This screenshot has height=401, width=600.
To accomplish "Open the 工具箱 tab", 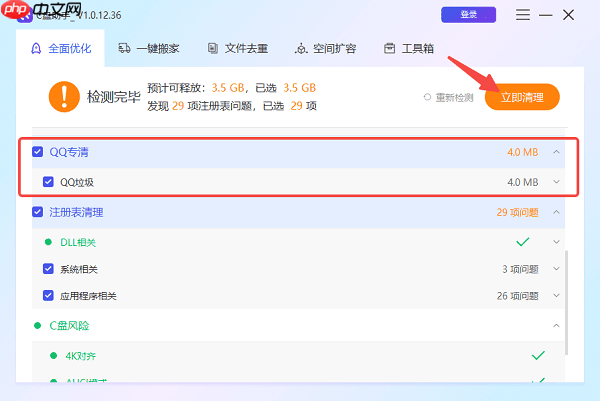I will tap(409, 49).
